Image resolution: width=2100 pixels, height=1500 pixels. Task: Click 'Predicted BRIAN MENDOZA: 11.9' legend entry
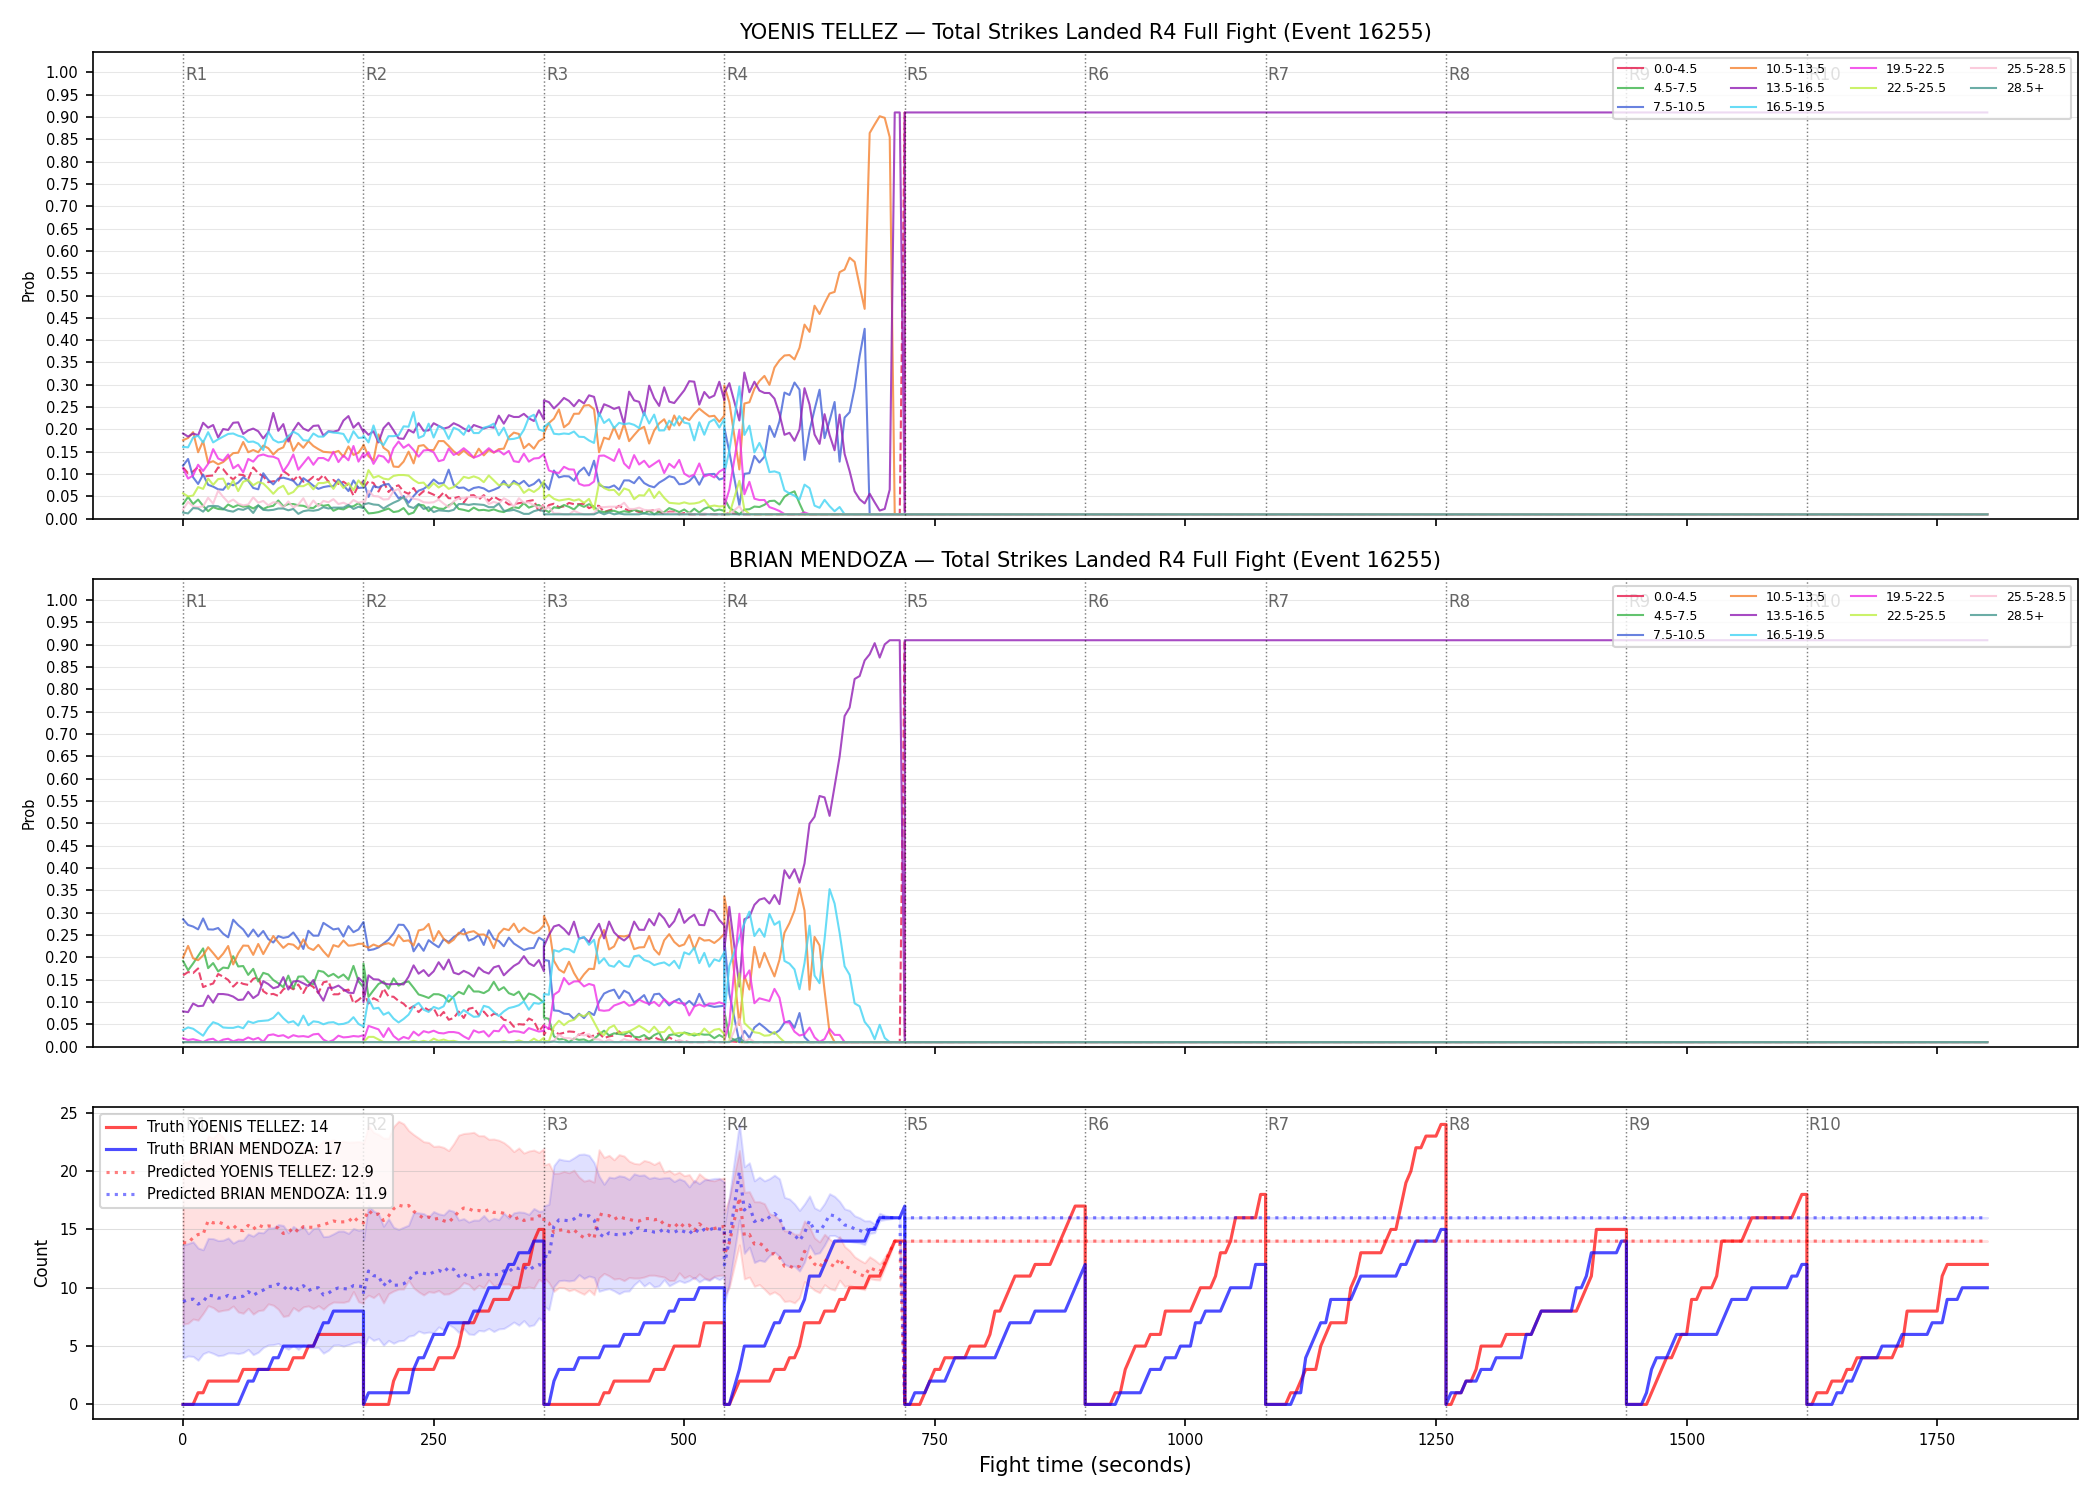point(246,1193)
